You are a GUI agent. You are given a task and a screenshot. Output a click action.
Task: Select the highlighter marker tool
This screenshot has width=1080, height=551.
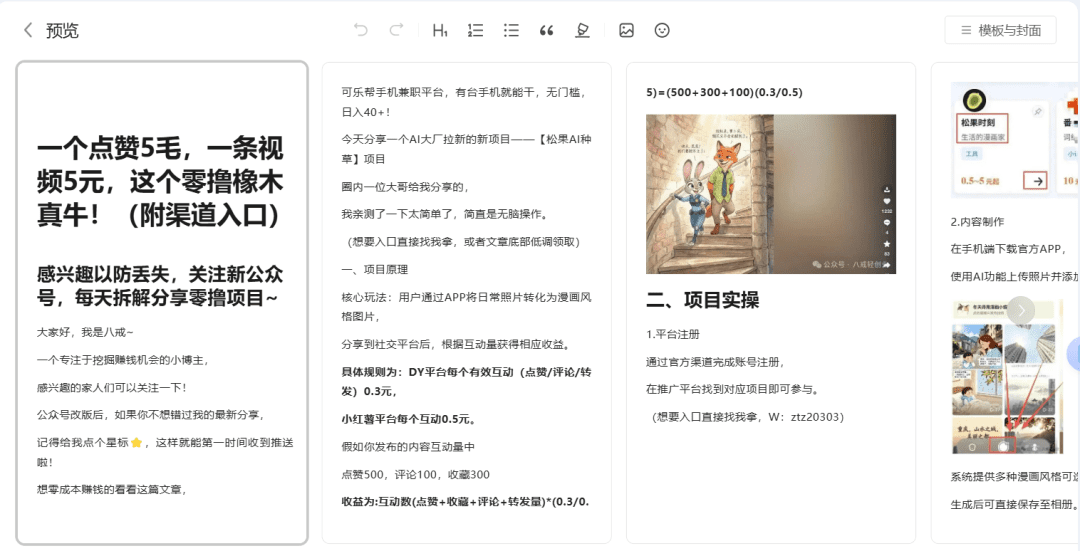click(582, 30)
